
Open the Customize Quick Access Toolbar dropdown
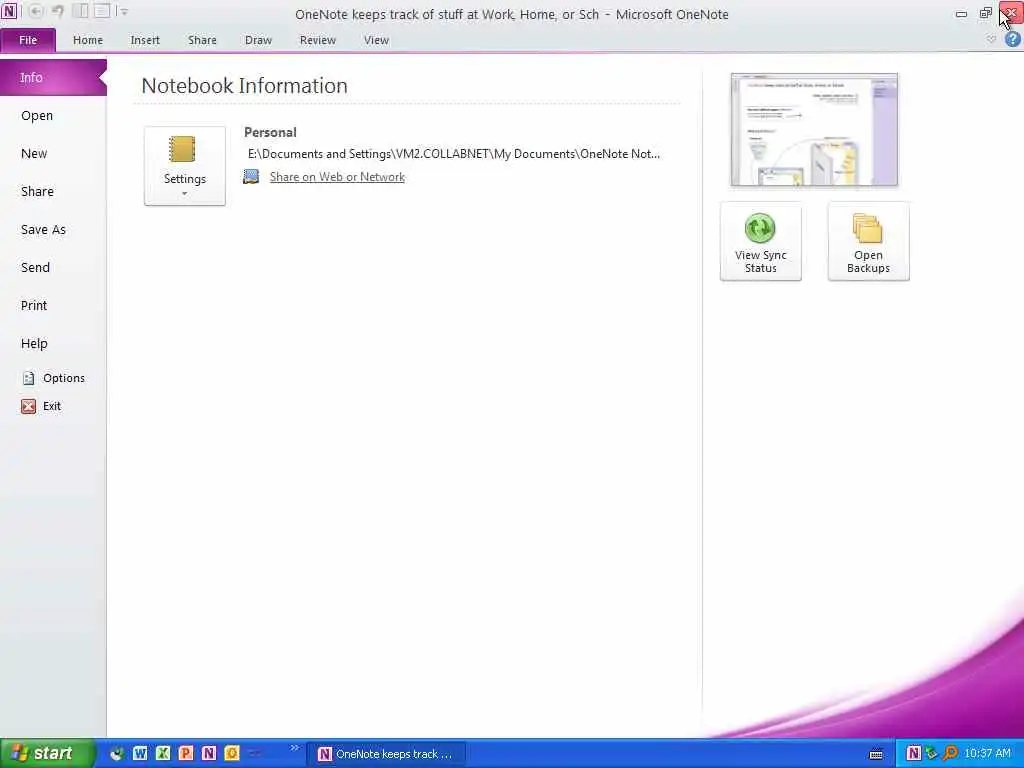tap(124, 12)
